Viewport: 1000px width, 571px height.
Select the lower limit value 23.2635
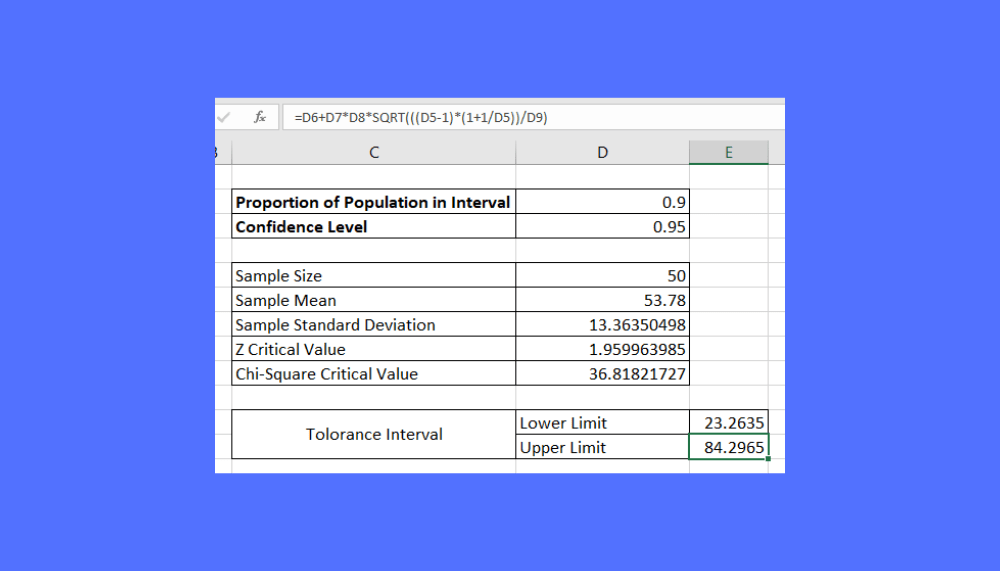coord(728,422)
